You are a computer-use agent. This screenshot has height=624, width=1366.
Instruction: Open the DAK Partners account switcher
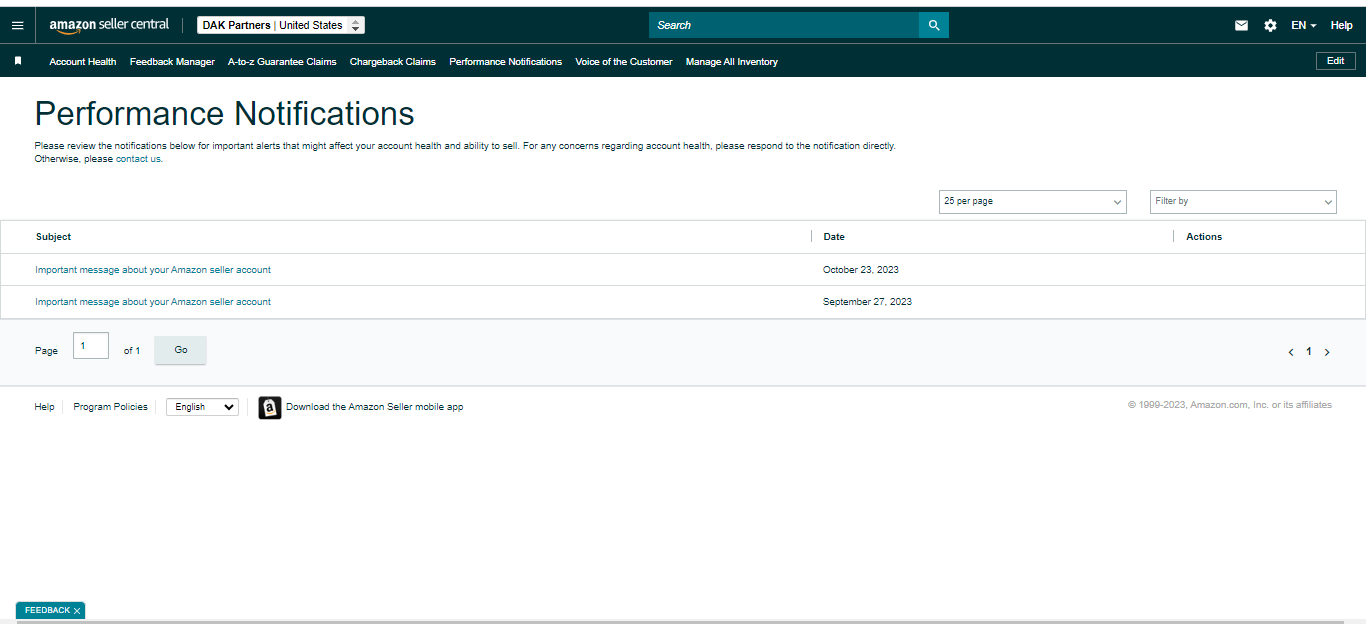click(x=281, y=25)
